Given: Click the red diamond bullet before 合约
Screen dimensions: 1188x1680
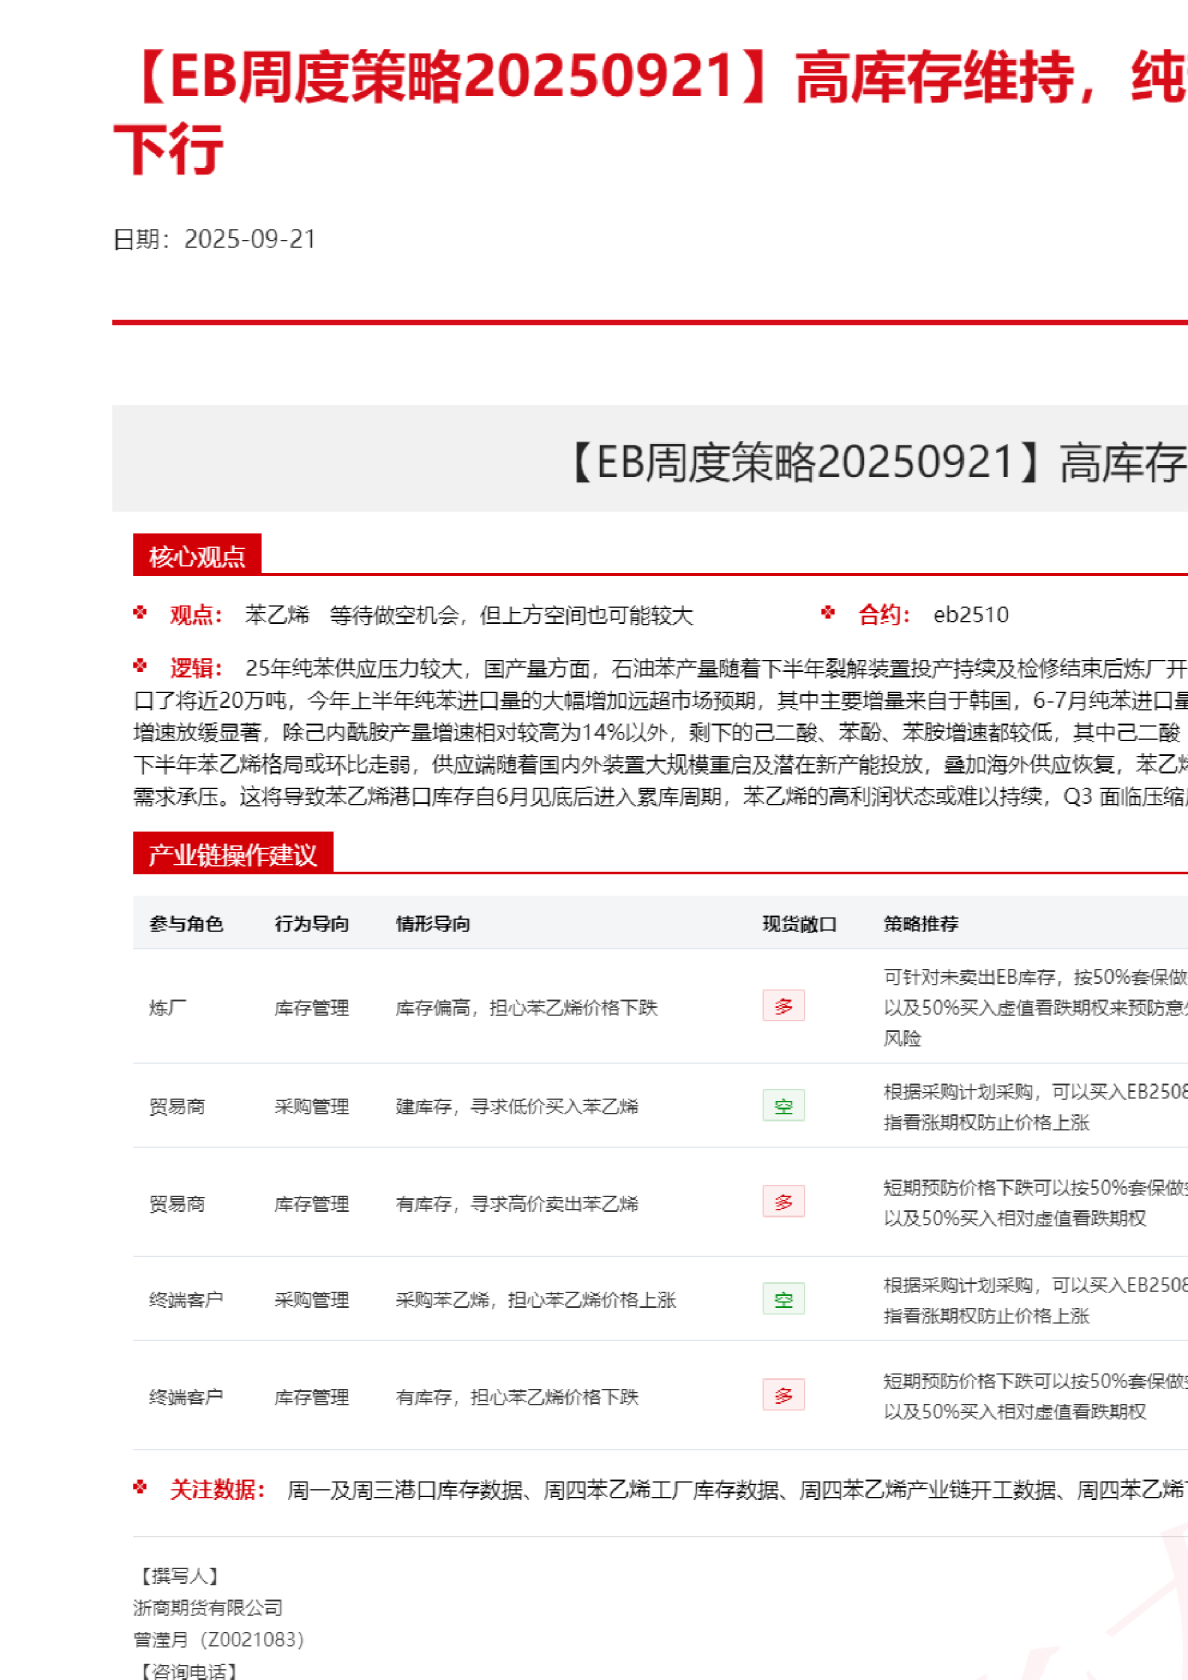Looking at the screenshot, I should point(828,613).
